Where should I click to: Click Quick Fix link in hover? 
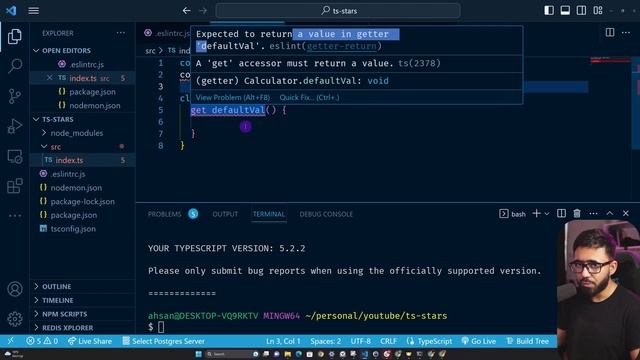[x=309, y=98]
